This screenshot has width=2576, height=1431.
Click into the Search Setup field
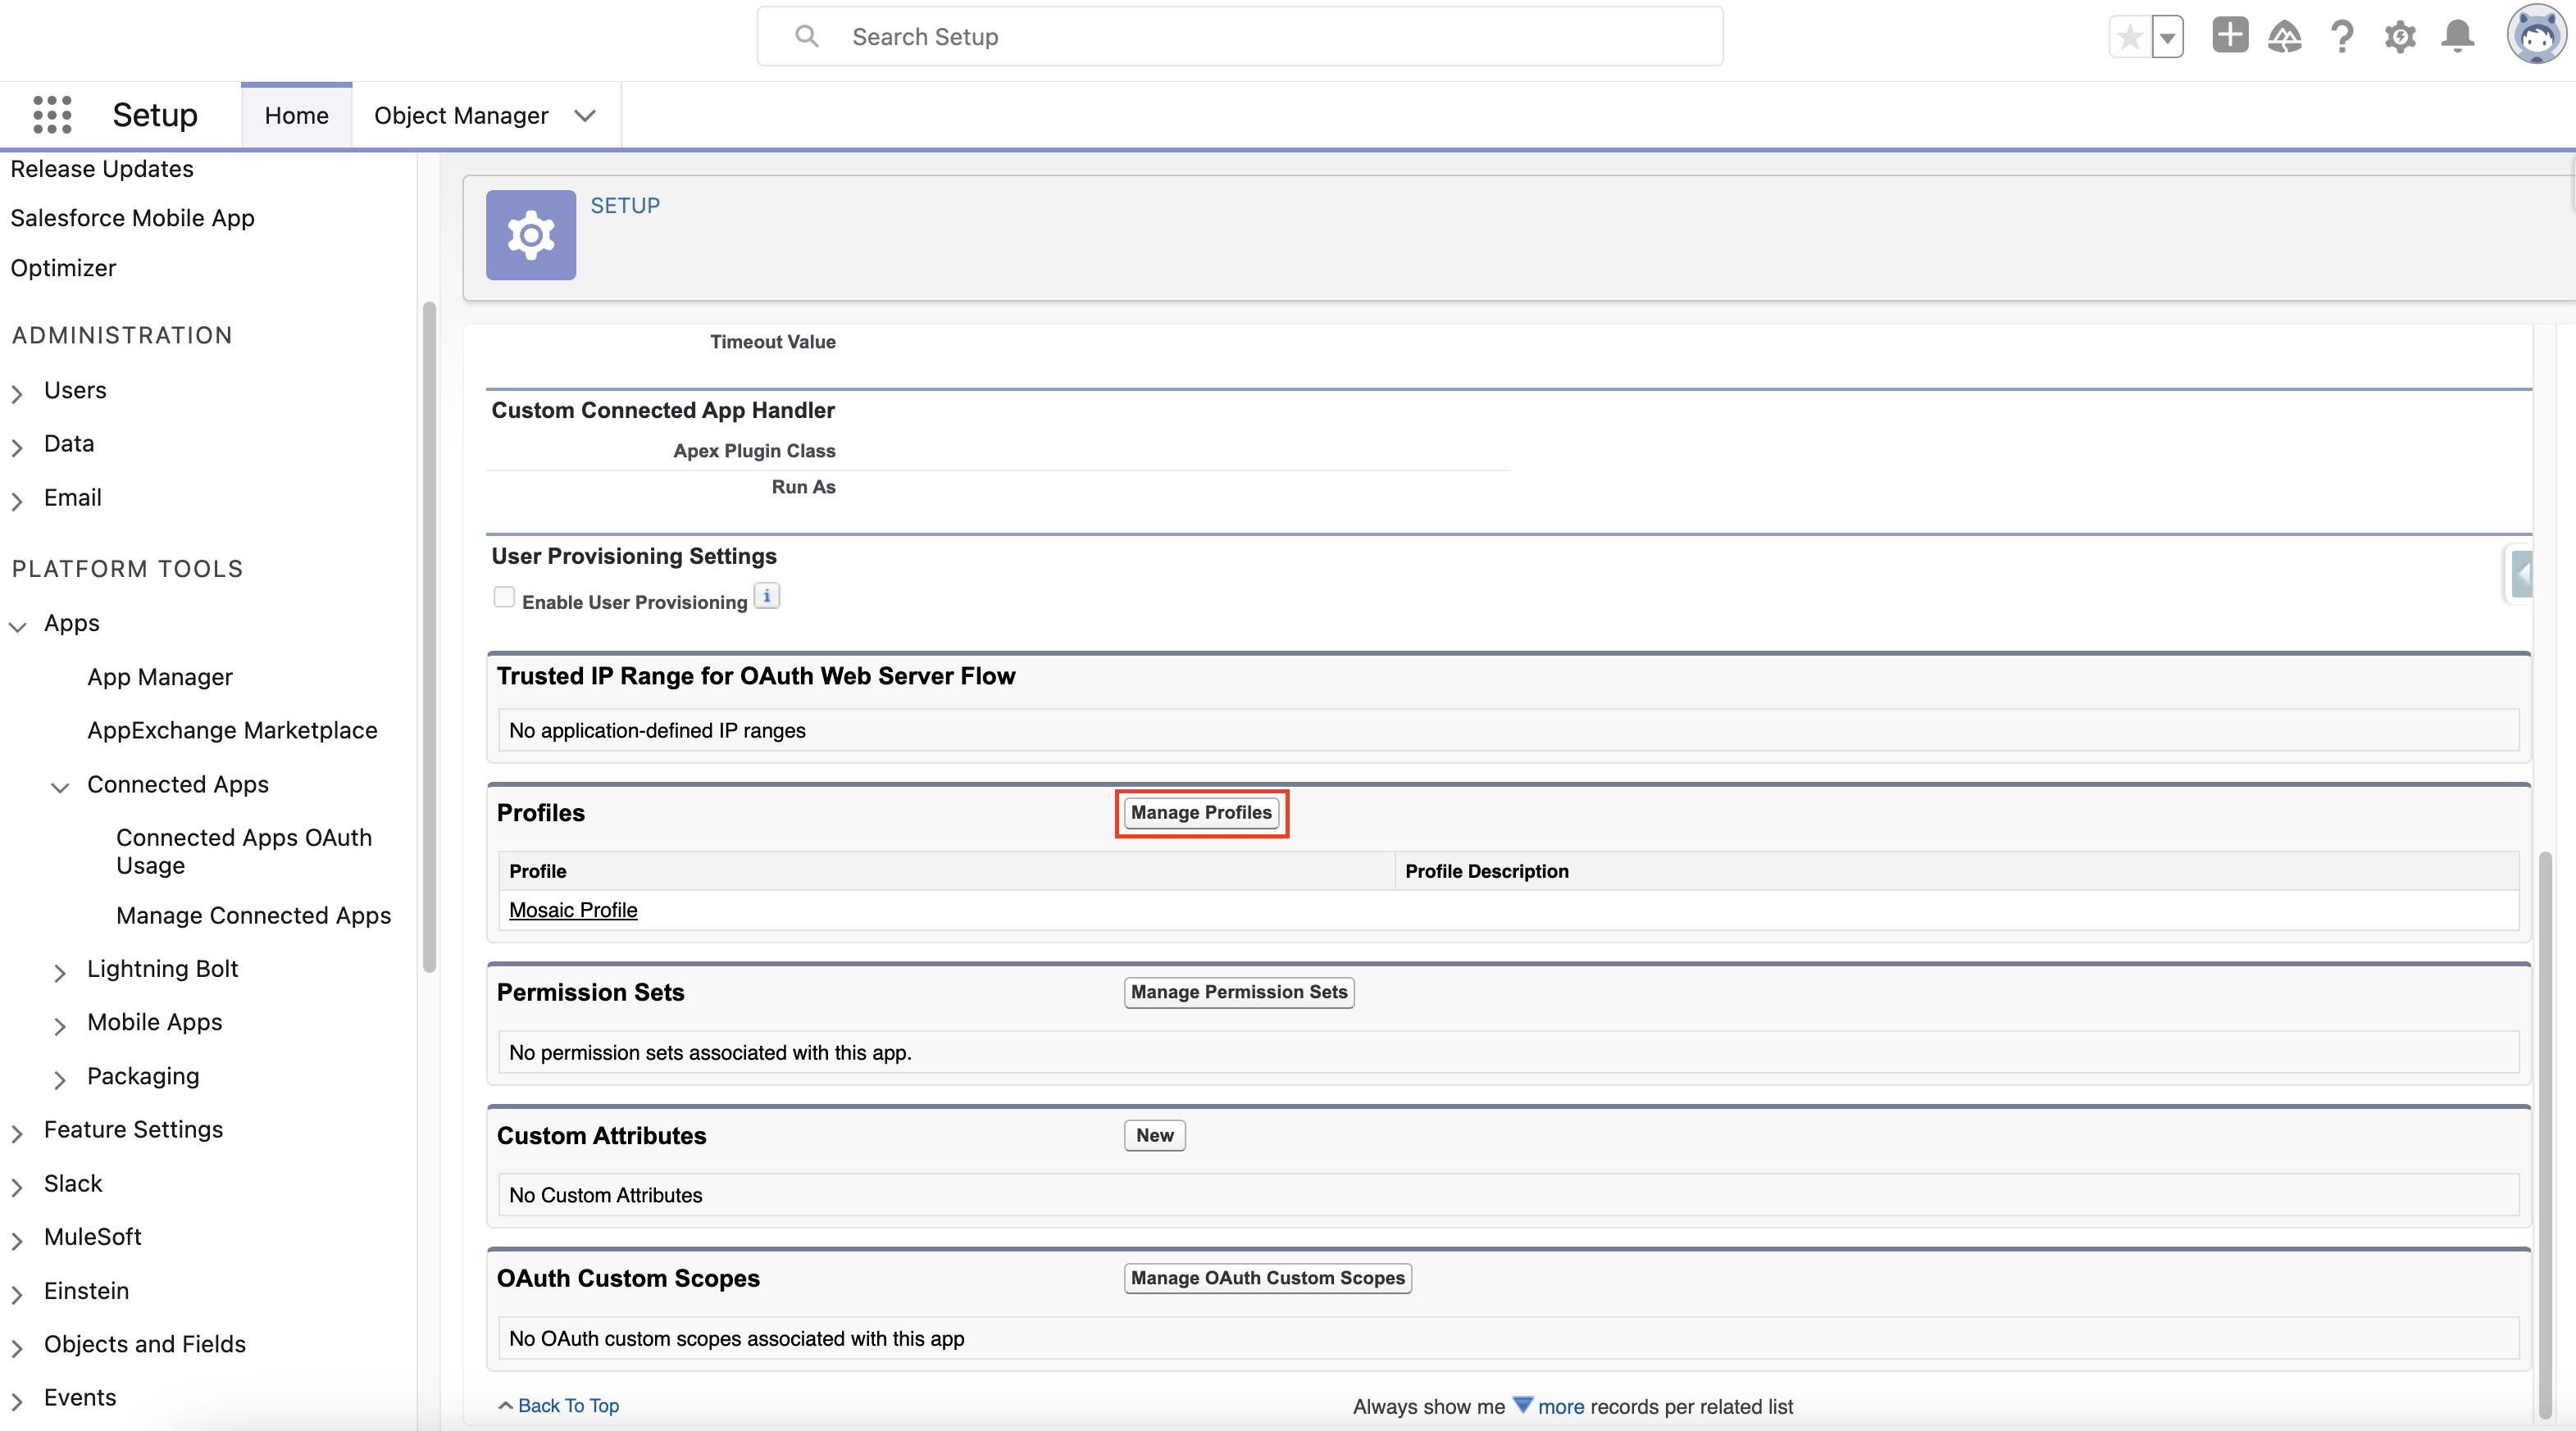coord(1240,37)
